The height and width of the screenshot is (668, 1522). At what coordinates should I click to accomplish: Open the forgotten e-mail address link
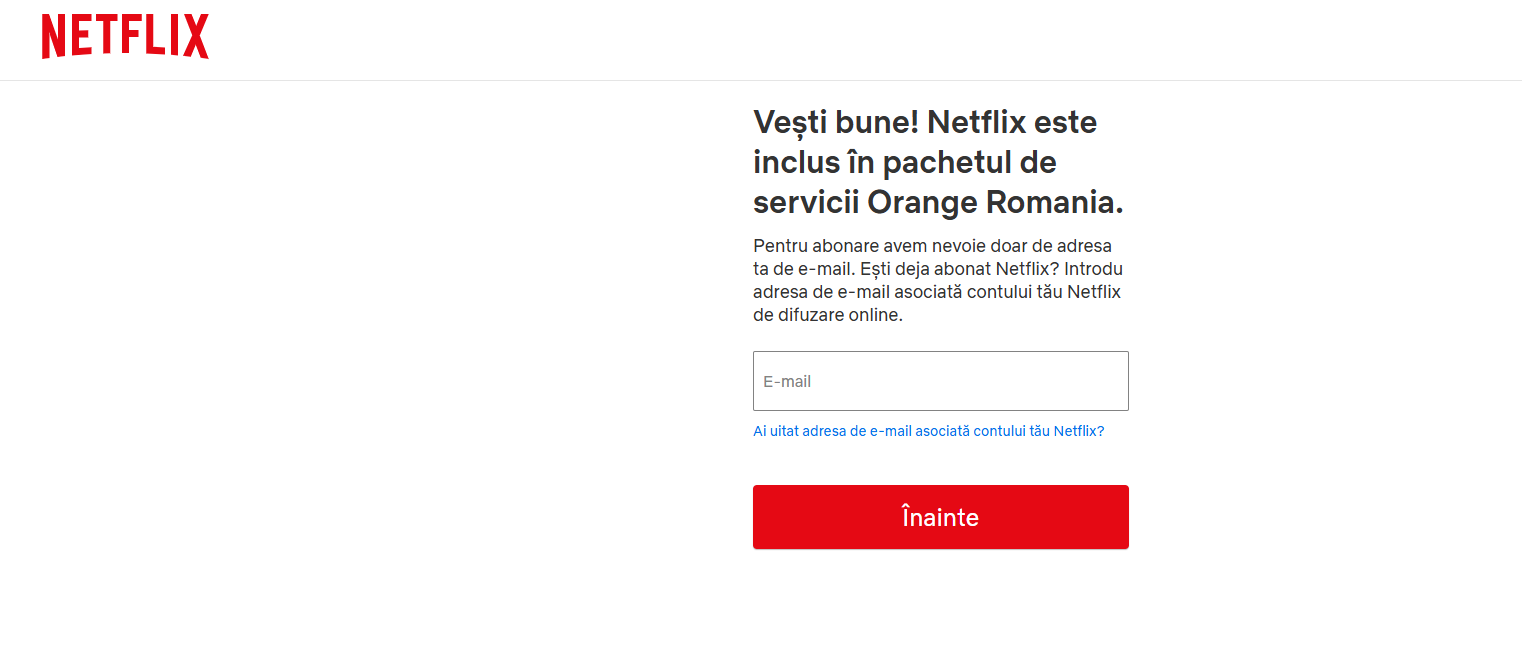928,431
